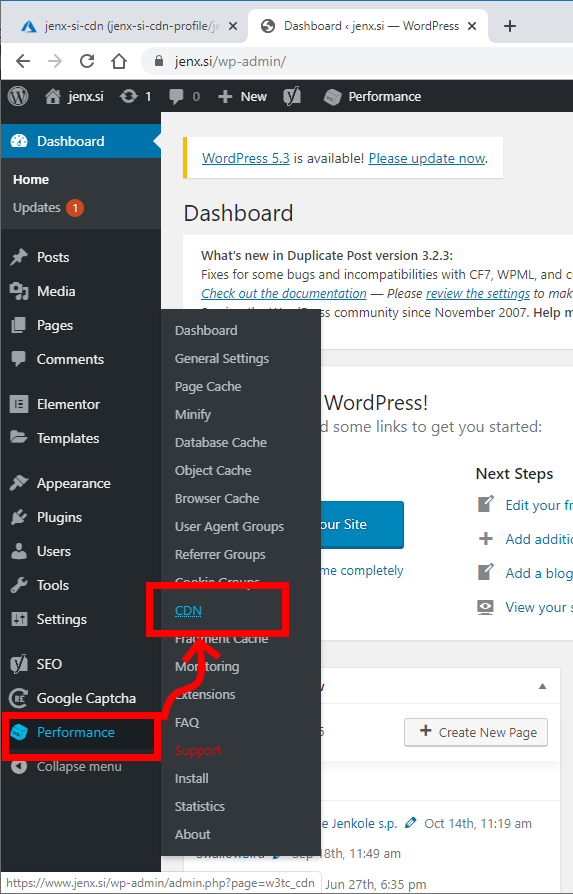Click the Plugins plug icon
573x894 pixels.
coord(19,517)
